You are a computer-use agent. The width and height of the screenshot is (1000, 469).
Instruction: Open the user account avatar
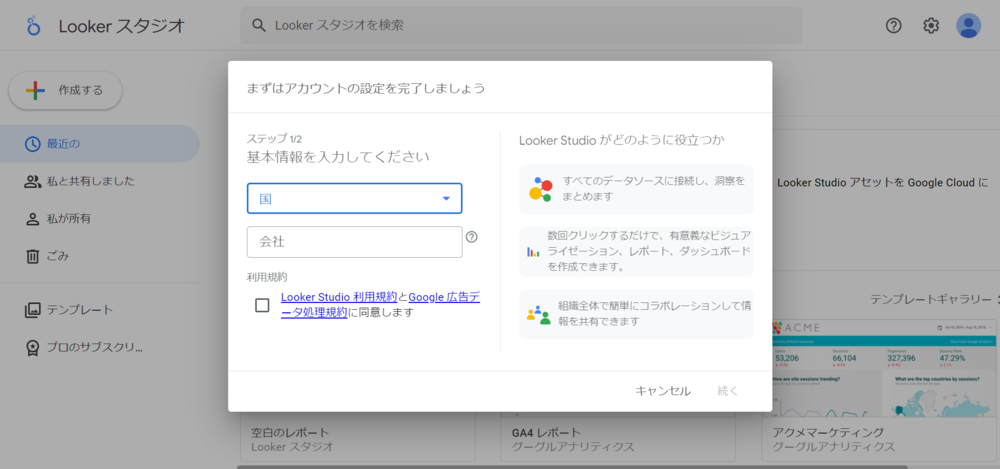point(968,26)
